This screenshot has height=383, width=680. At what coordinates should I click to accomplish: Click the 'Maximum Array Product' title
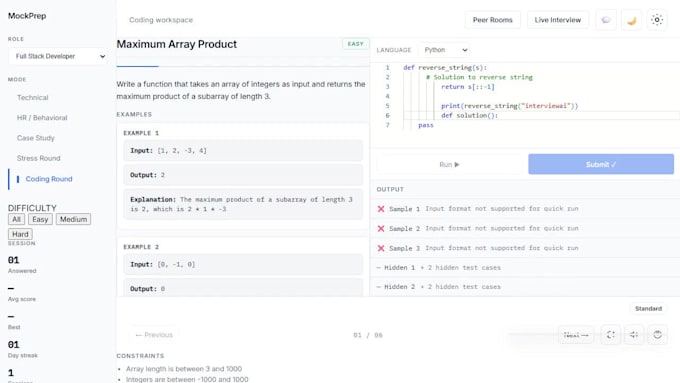177,44
